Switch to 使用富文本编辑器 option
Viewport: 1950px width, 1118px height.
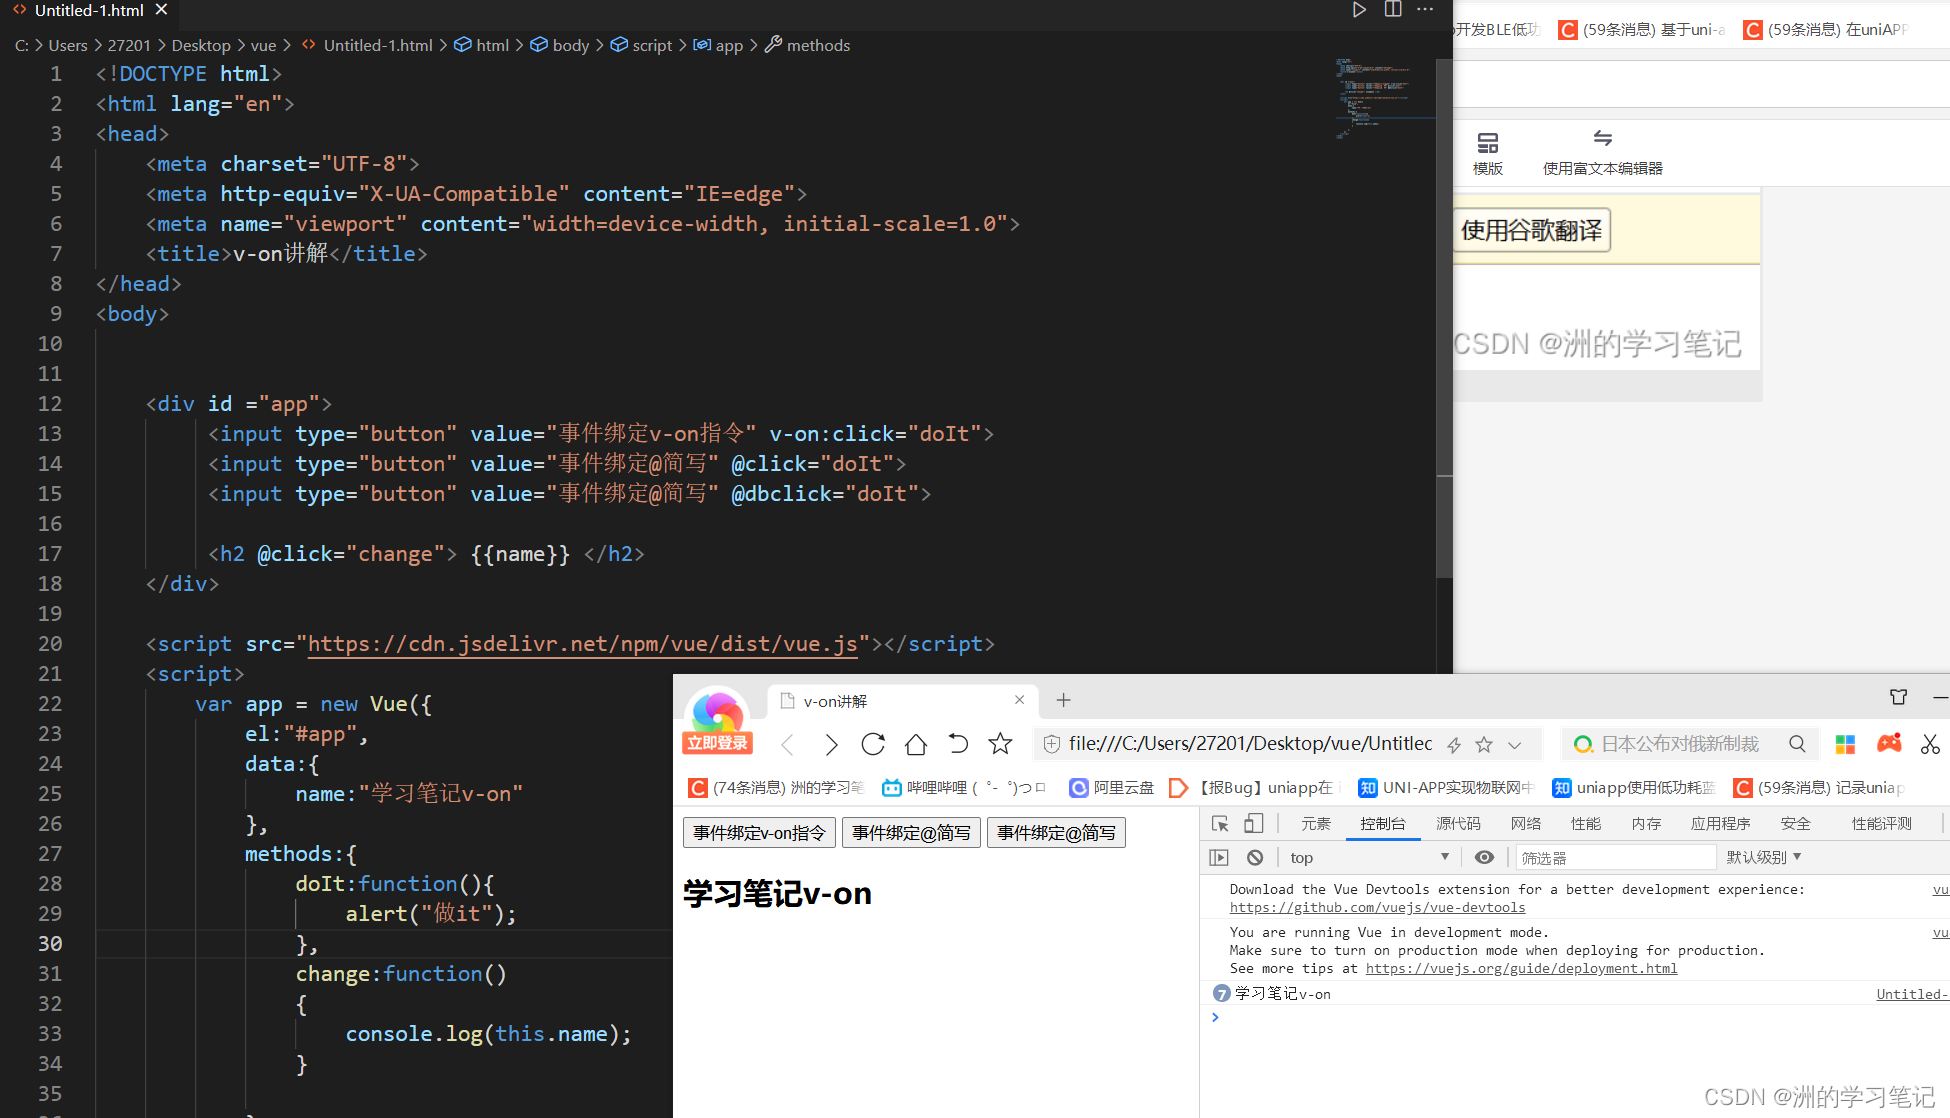[x=1602, y=153]
